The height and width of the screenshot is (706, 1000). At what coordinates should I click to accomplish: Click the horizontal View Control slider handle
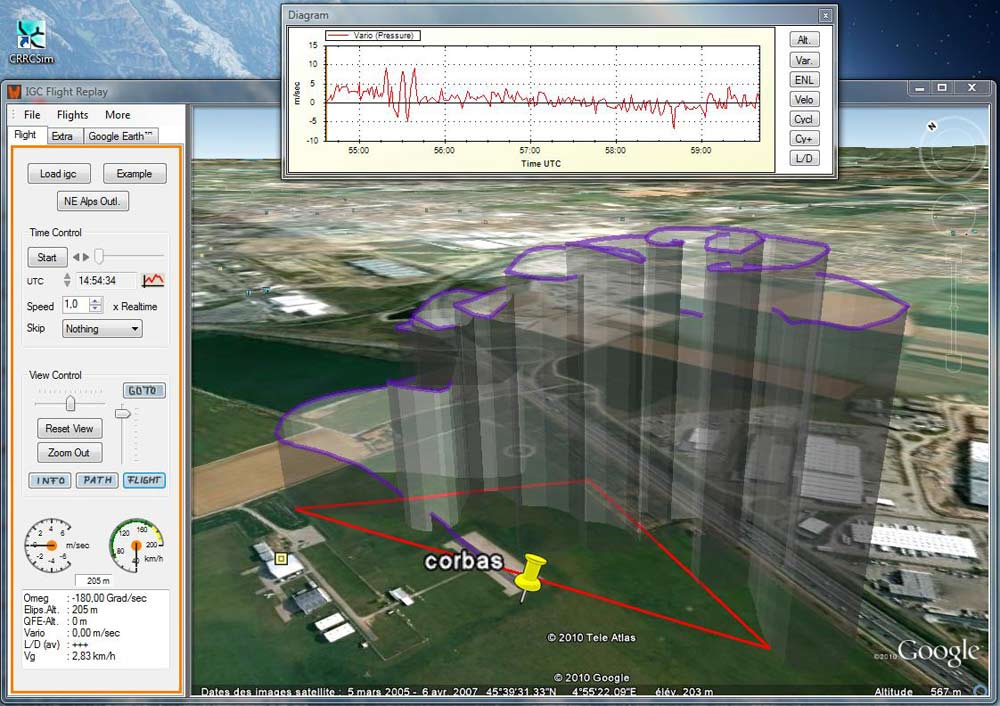tap(70, 403)
